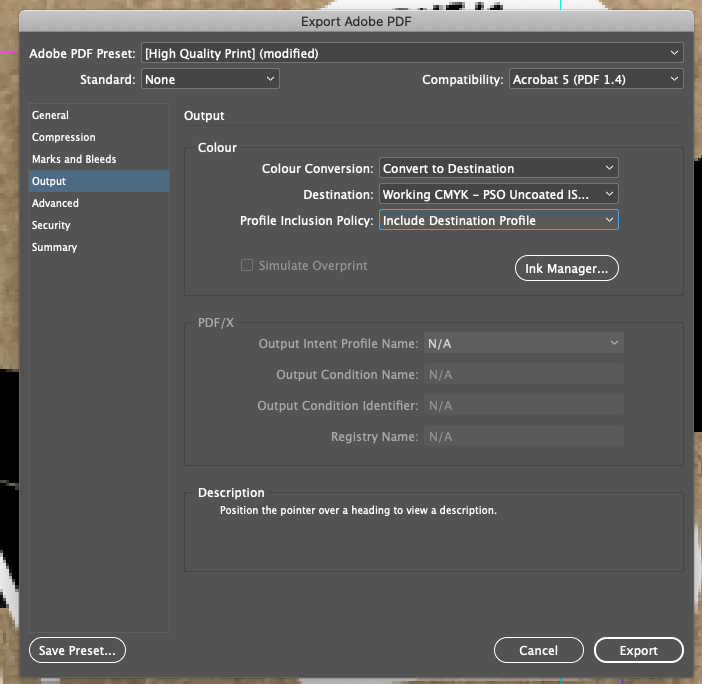Open the Output Intent Profile Name dropdown
Screen dimensions: 702x684
(x=524, y=343)
